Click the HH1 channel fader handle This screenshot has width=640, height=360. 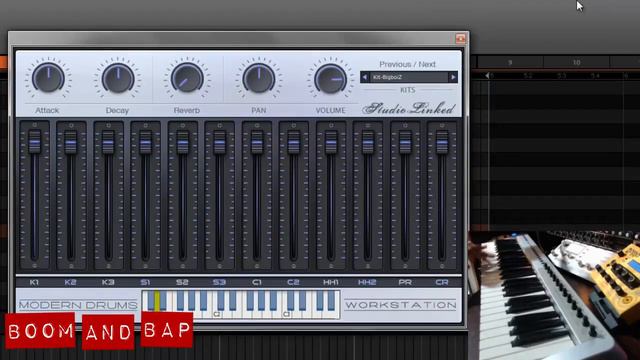click(331, 142)
